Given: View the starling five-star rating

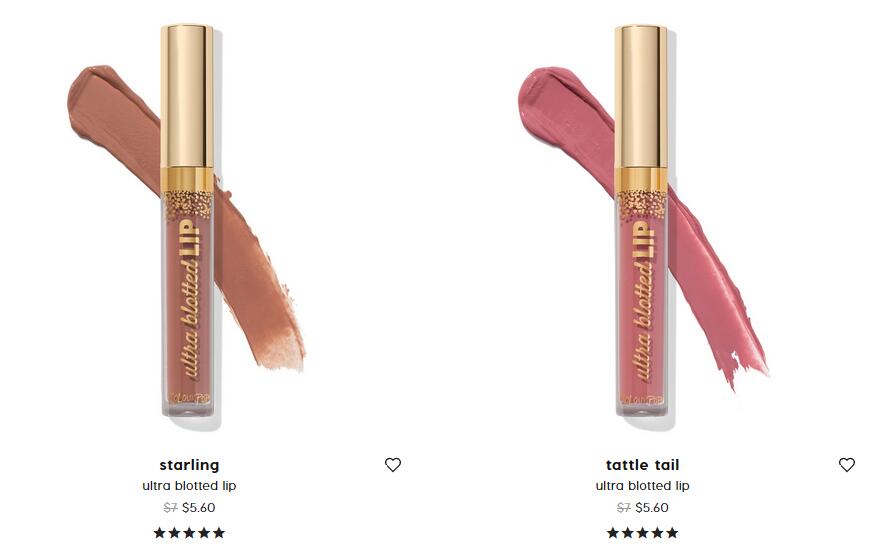Looking at the screenshot, I should point(189,533).
